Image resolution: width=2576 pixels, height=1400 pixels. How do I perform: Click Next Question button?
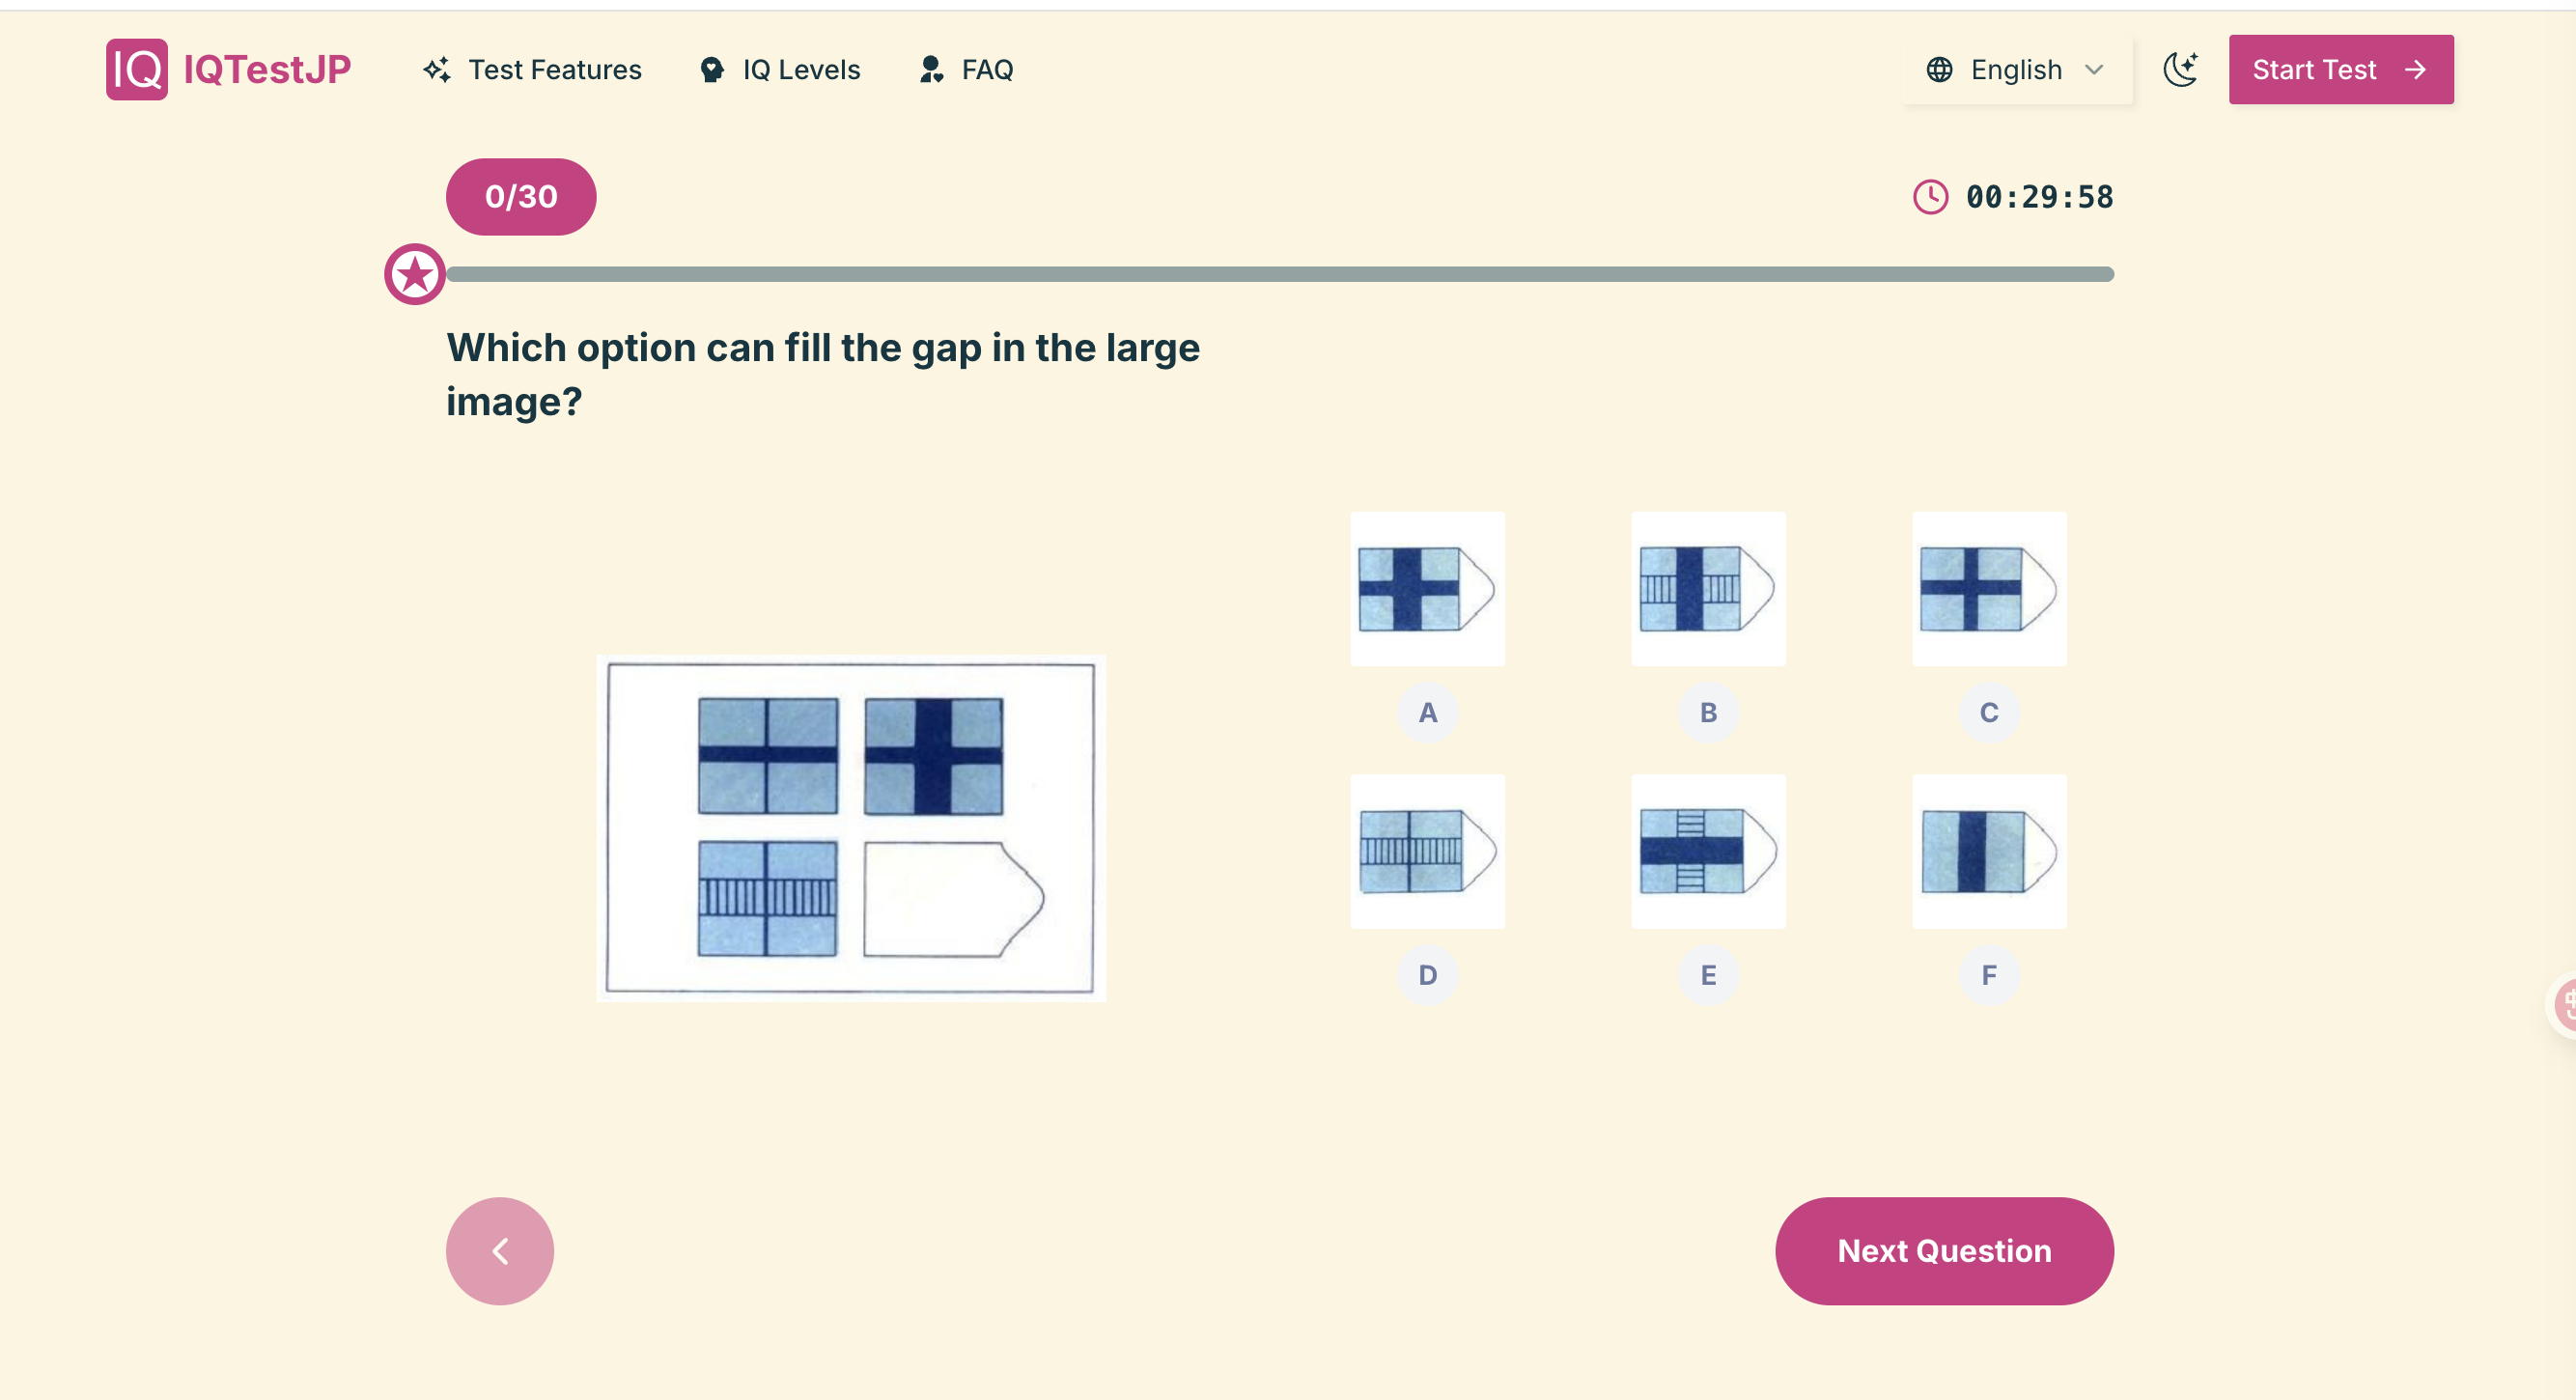[x=1944, y=1251]
